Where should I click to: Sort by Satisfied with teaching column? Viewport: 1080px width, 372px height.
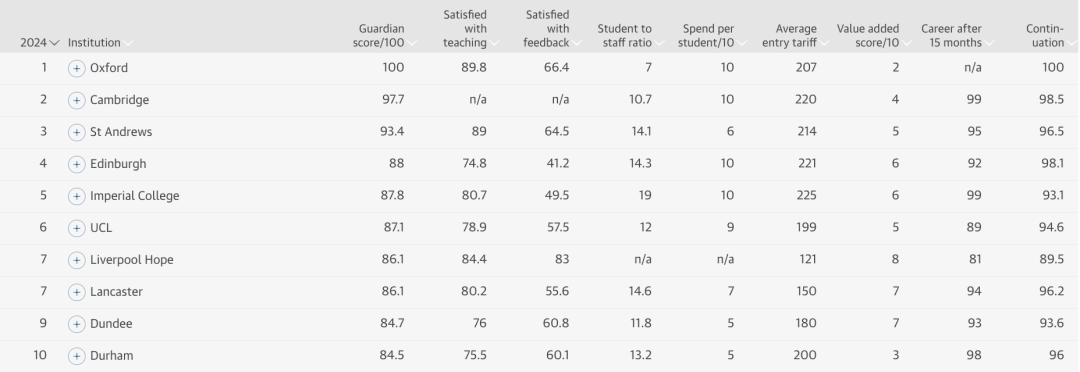click(x=470, y=29)
